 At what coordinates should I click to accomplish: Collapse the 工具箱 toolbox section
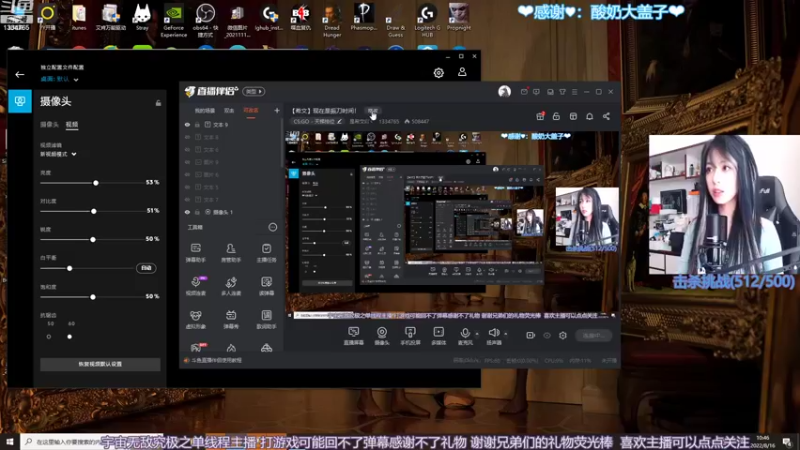[x=273, y=227]
